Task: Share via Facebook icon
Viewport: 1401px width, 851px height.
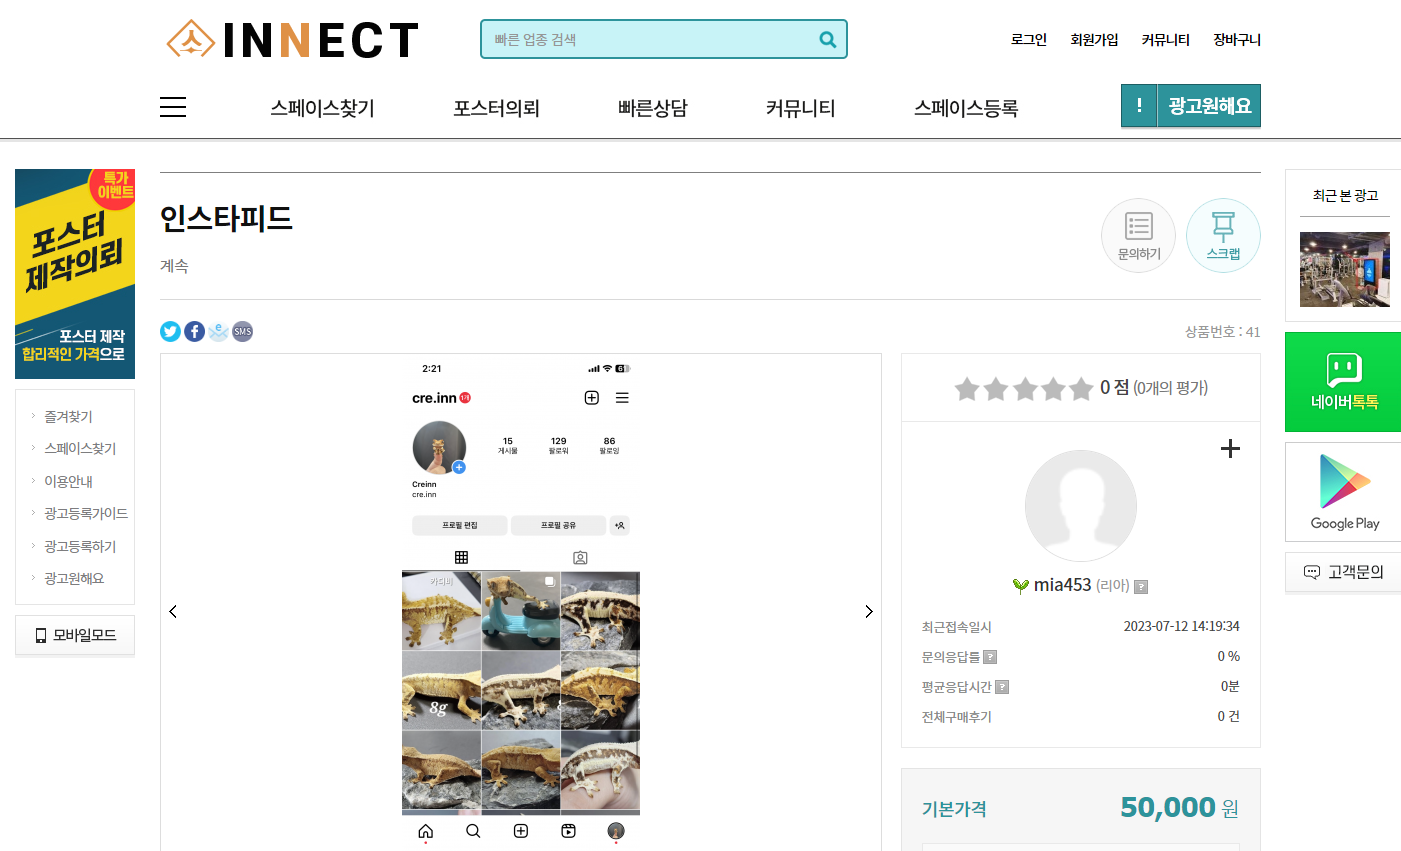Action: (x=194, y=331)
